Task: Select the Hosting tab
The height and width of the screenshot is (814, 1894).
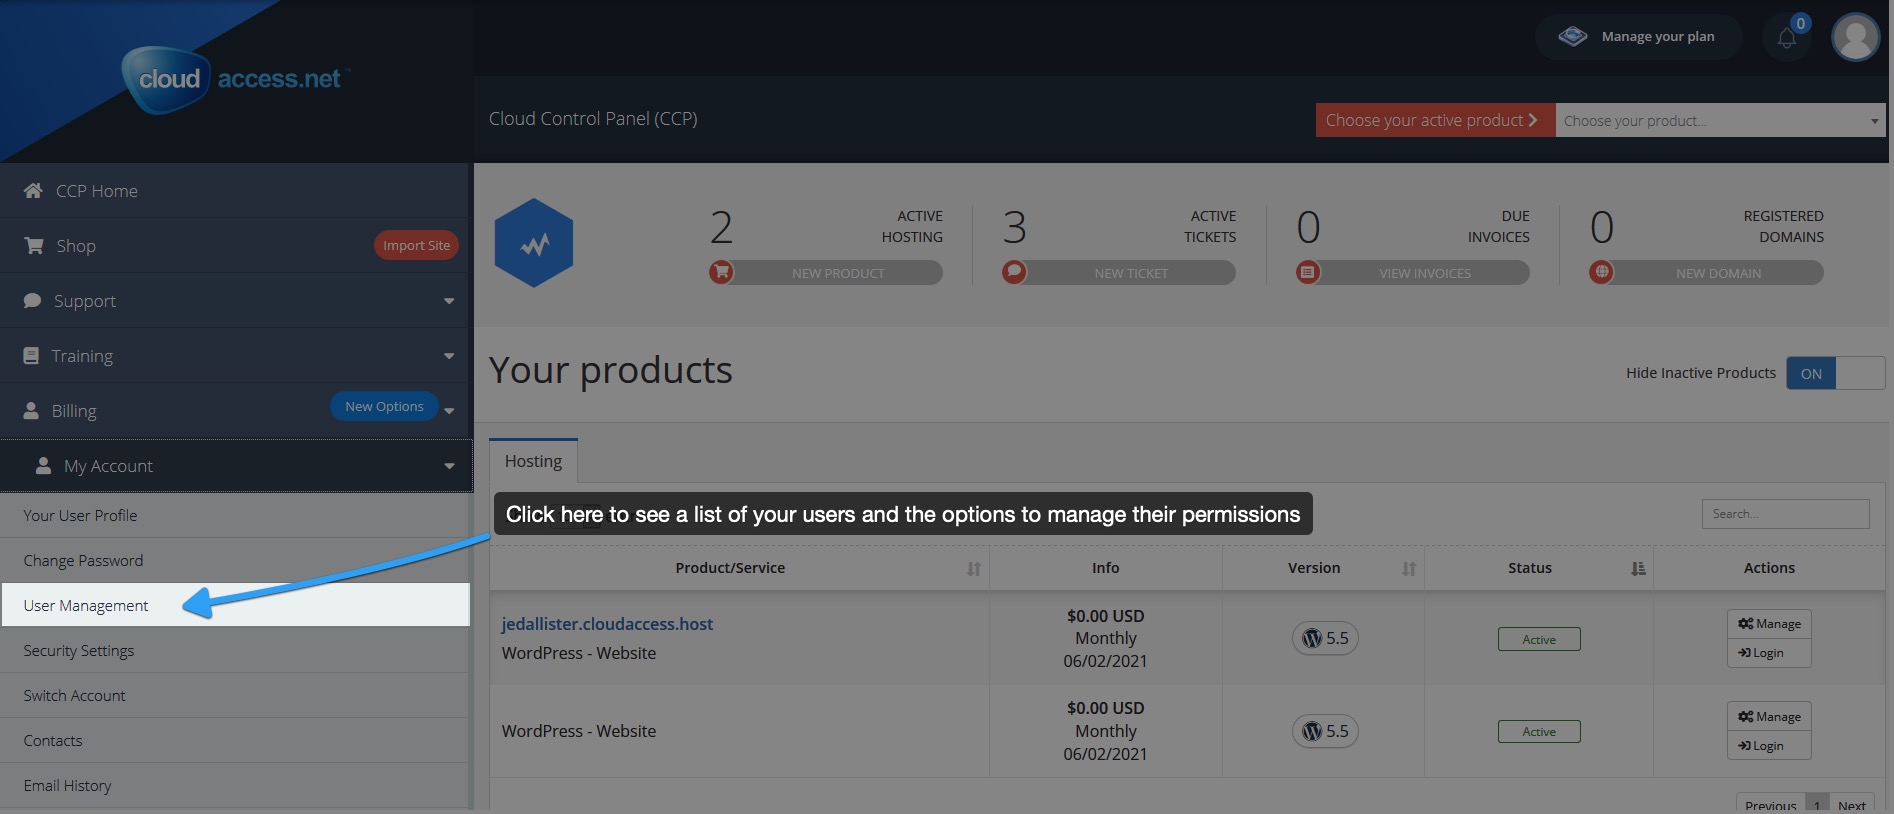Action: click(x=533, y=461)
